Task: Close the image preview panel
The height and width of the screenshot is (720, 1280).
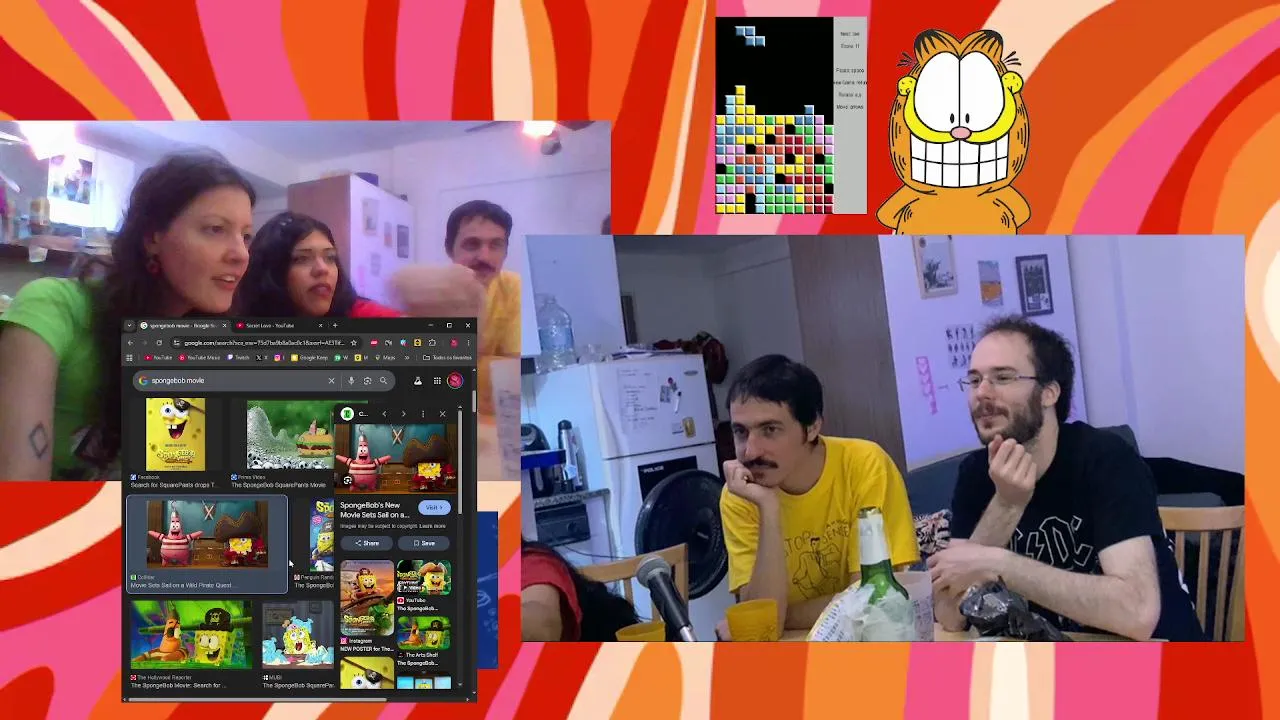Action: click(x=442, y=414)
